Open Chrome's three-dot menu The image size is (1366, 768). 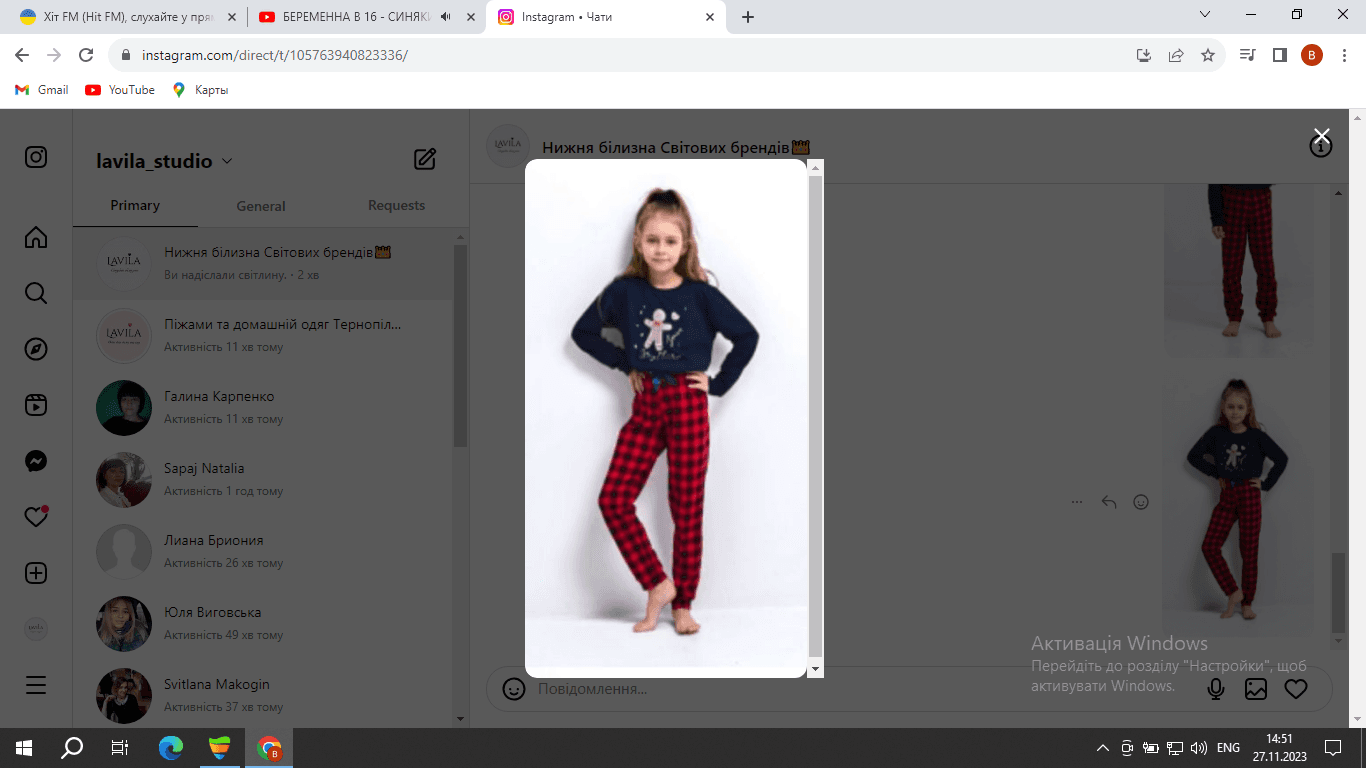pos(1344,55)
